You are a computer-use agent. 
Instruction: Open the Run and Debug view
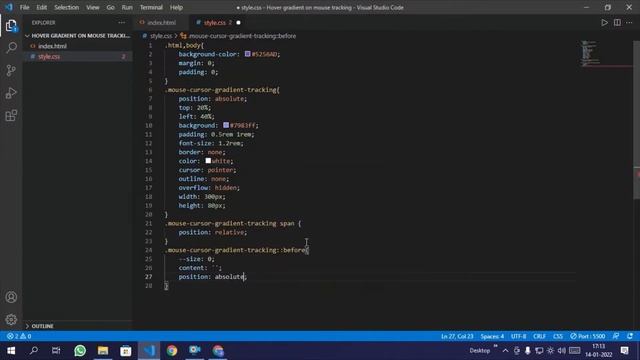(11, 93)
